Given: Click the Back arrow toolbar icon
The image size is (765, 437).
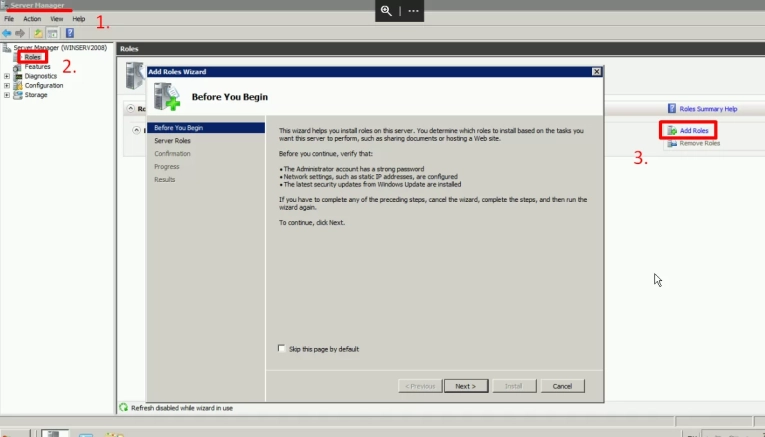Looking at the screenshot, I should pos(8,33).
